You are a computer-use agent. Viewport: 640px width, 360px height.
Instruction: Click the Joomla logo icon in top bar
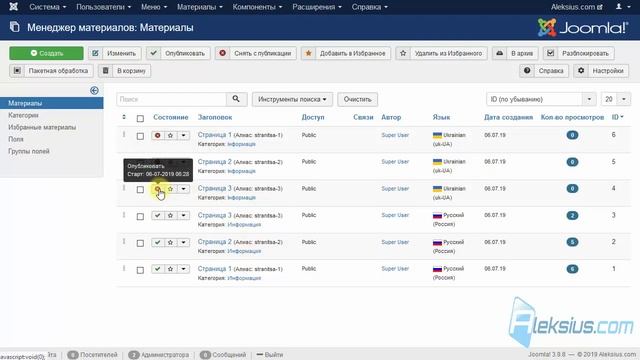click(x=13, y=7)
